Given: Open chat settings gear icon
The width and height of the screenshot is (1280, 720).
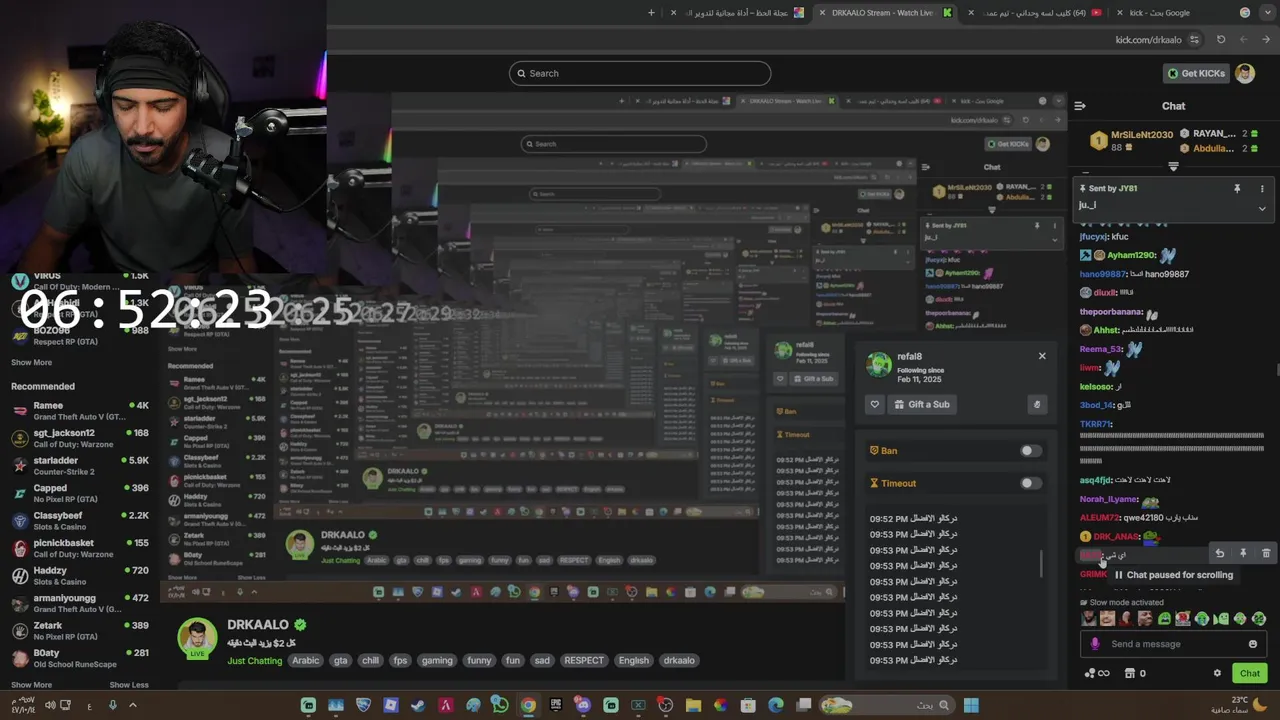Looking at the screenshot, I should tap(1217, 673).
